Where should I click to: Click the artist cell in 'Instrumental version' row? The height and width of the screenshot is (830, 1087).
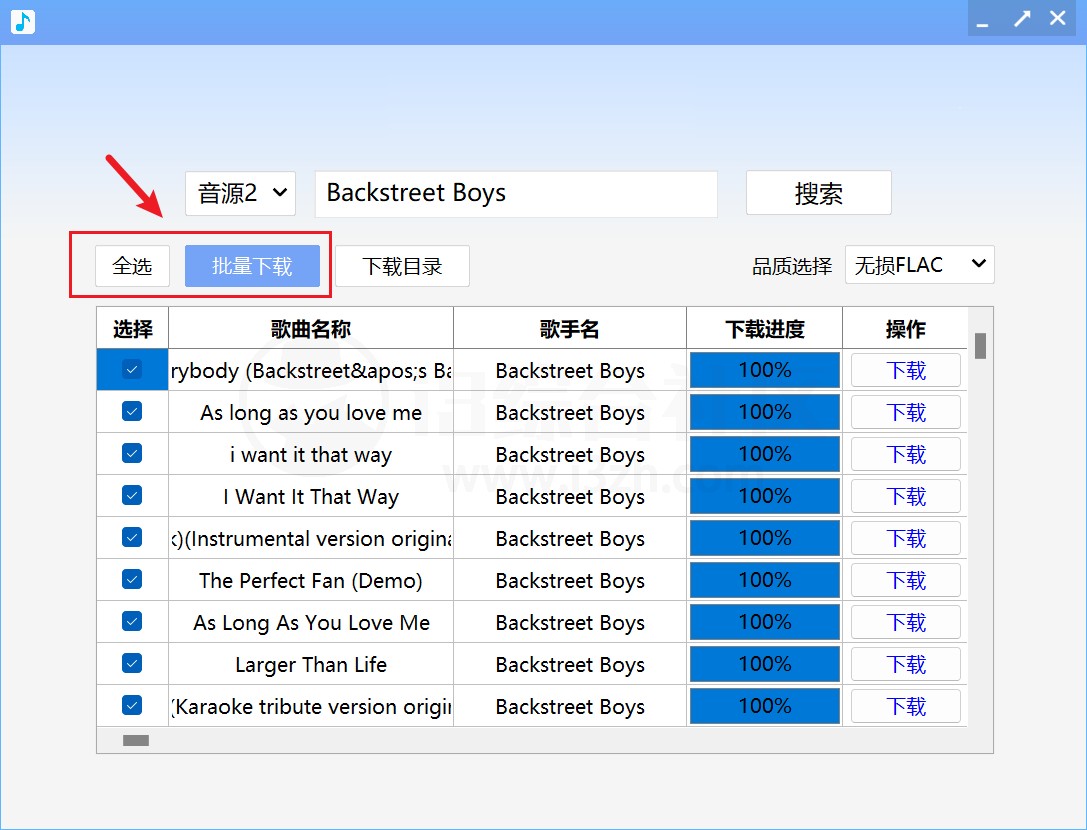coord(570,539)
